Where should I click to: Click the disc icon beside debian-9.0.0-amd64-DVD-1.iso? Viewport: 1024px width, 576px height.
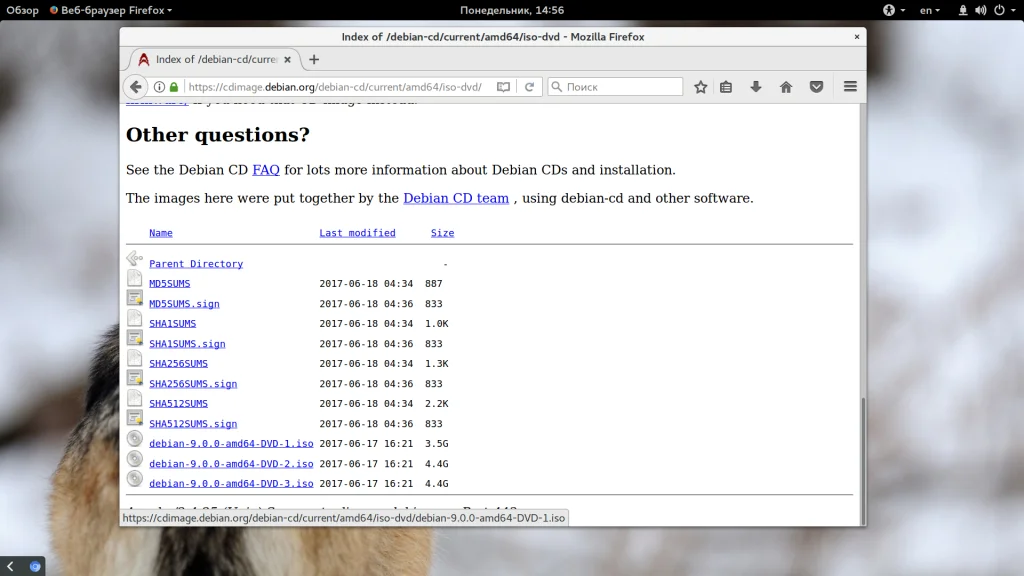(135, 439)
